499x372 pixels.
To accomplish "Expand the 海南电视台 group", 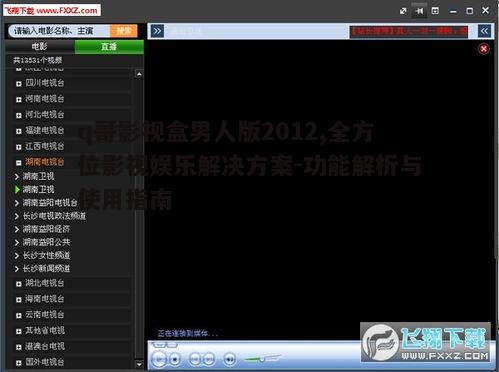I will coord(19,300).
